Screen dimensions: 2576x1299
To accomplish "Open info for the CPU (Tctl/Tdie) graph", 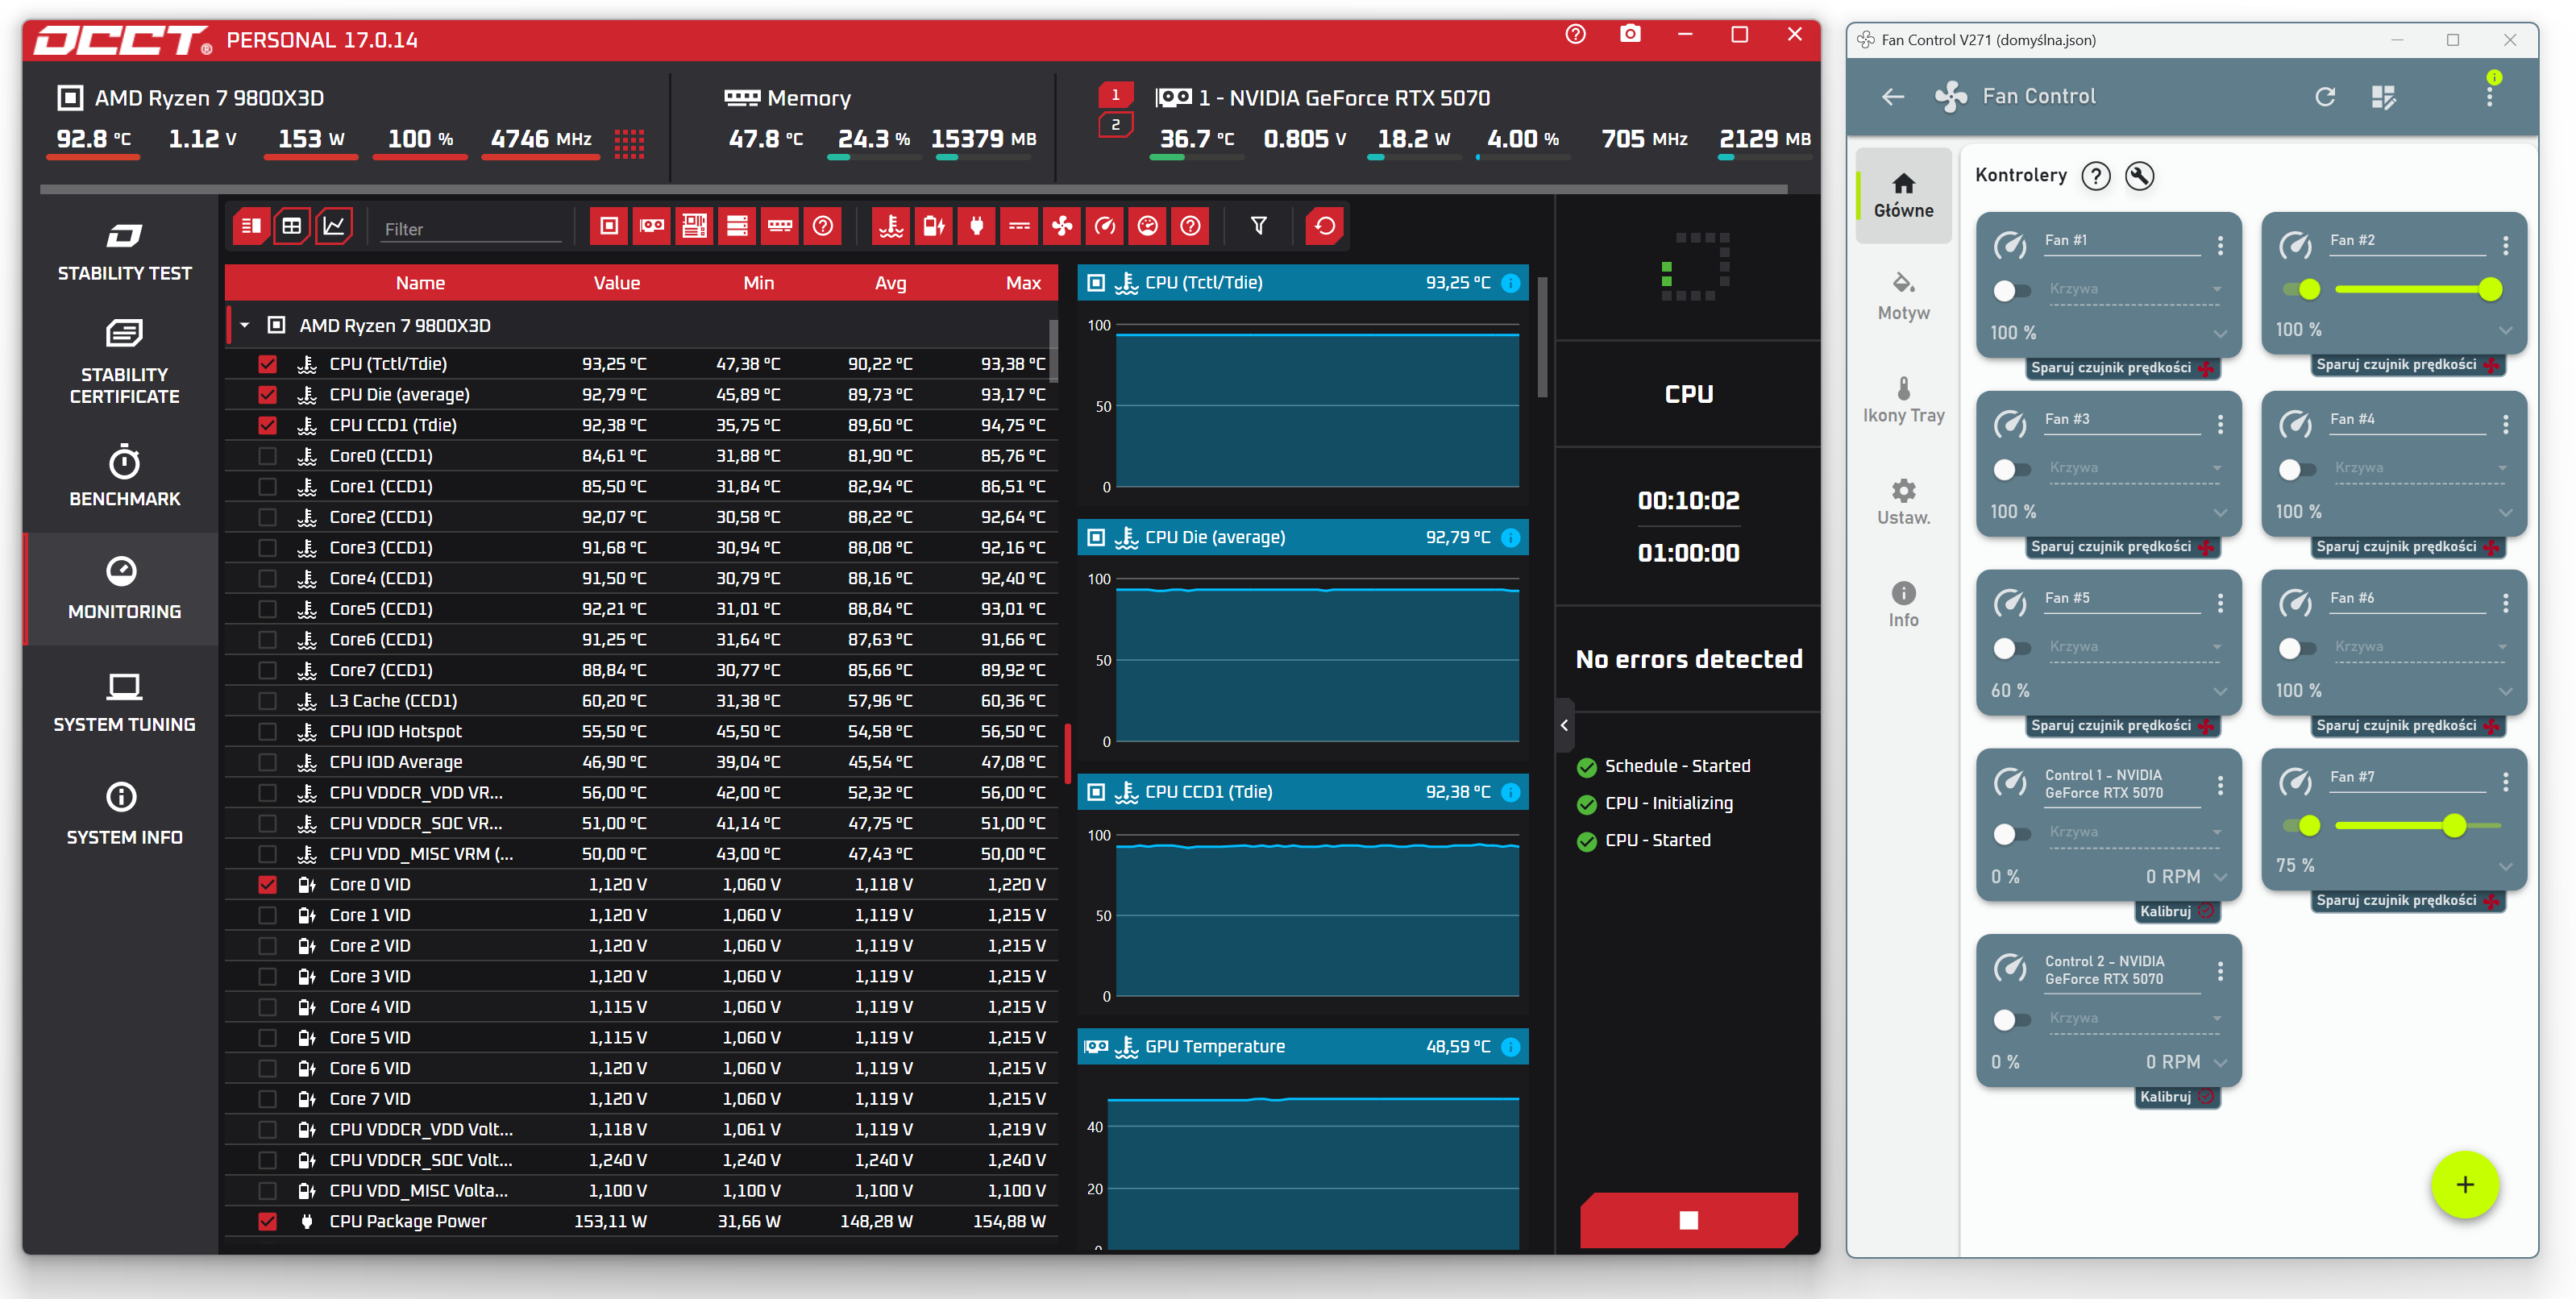I will click(x=1511, y=283).
